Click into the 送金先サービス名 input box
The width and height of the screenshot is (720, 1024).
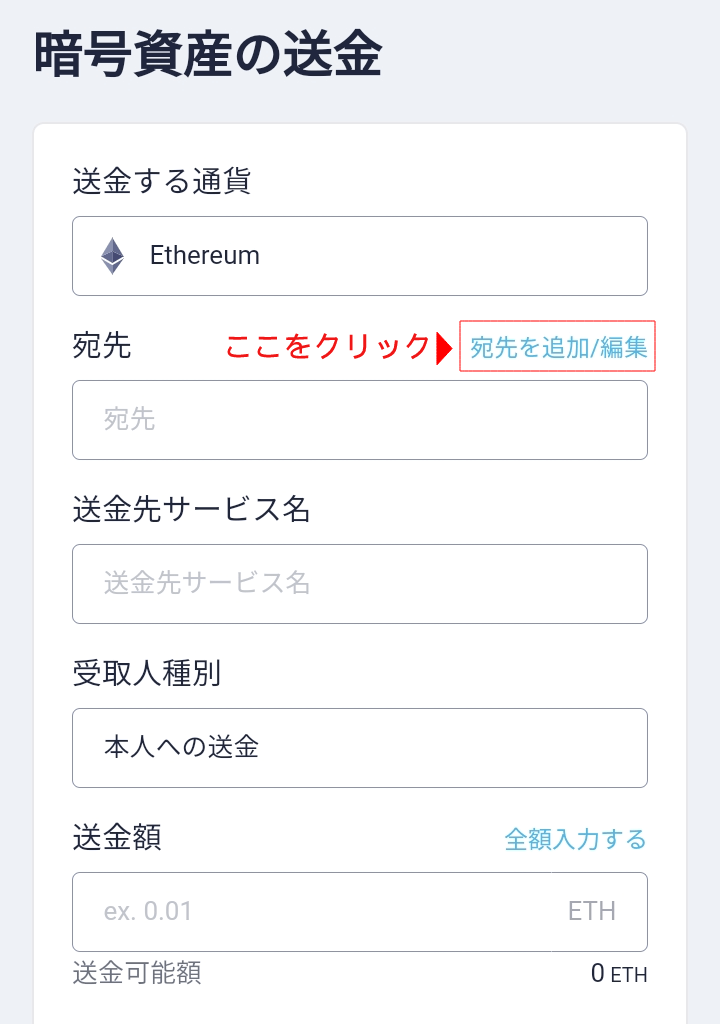[360, 584]
